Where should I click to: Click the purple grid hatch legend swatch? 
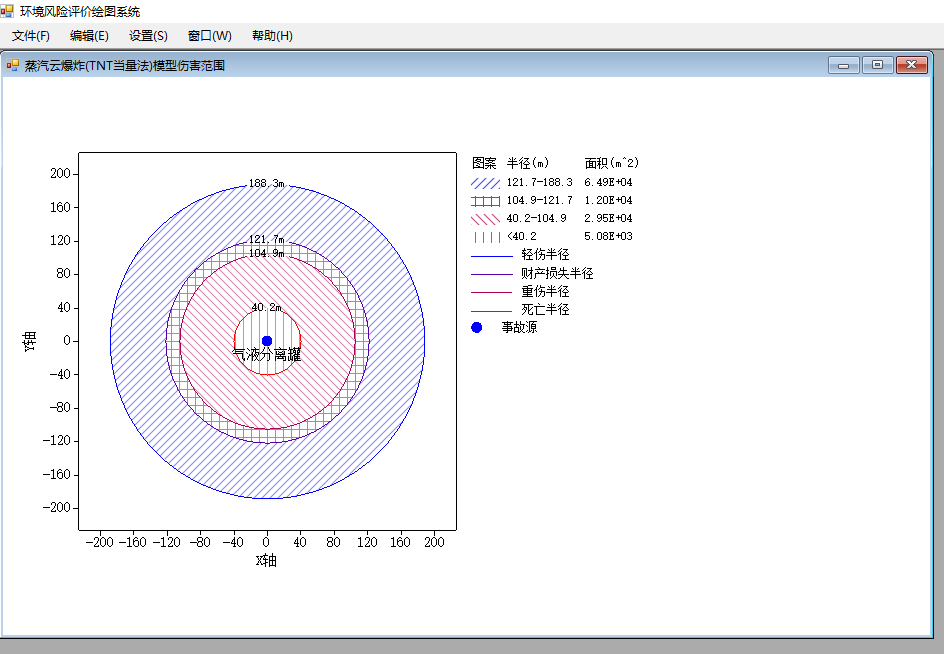[485, 201]
